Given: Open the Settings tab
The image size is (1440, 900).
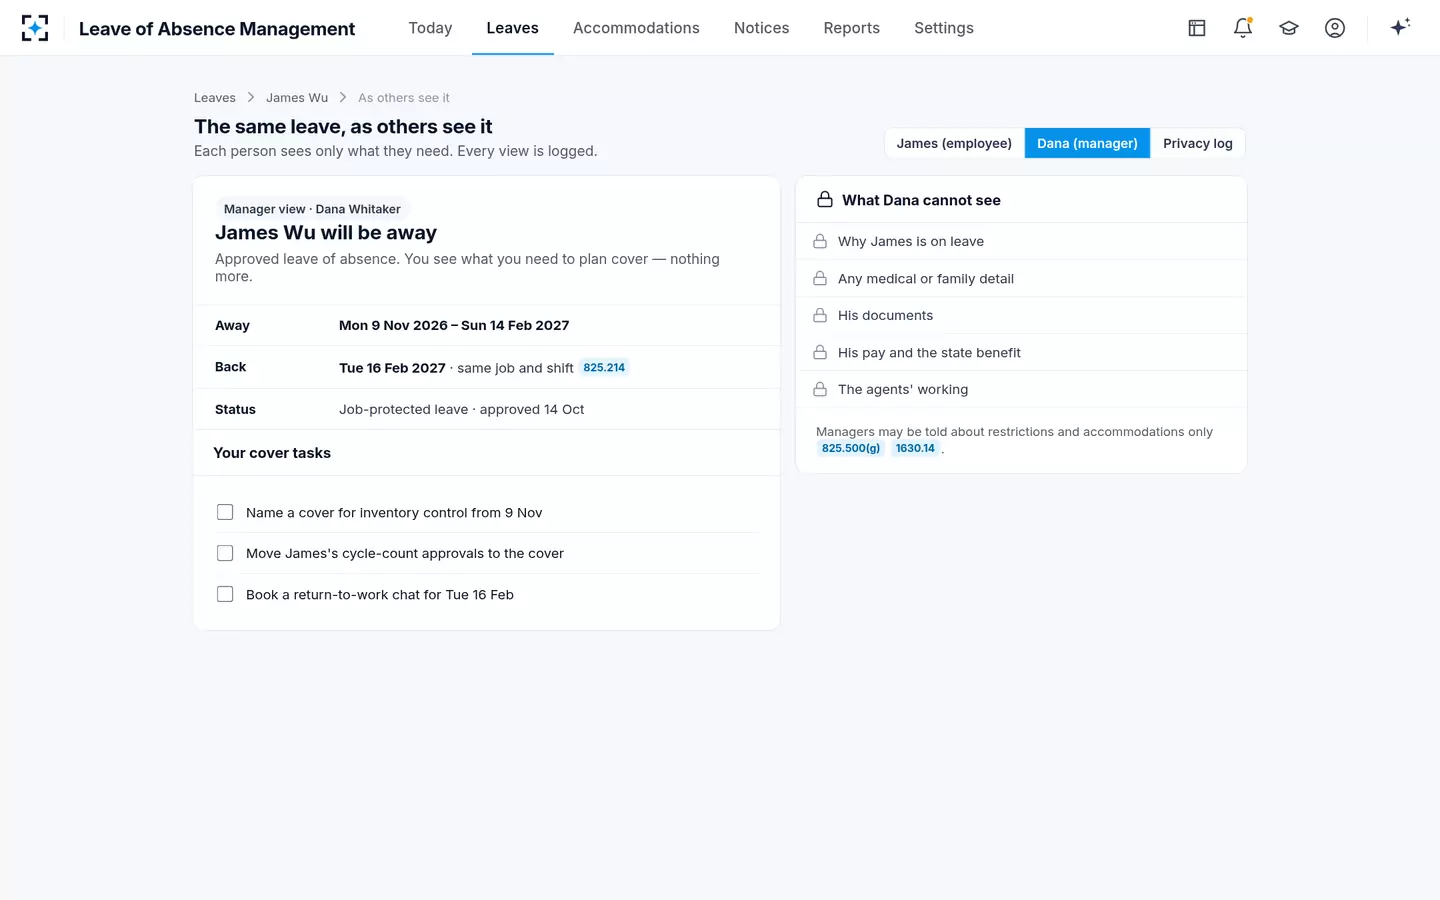Looking at the screenshot, I should pos(943,28).
